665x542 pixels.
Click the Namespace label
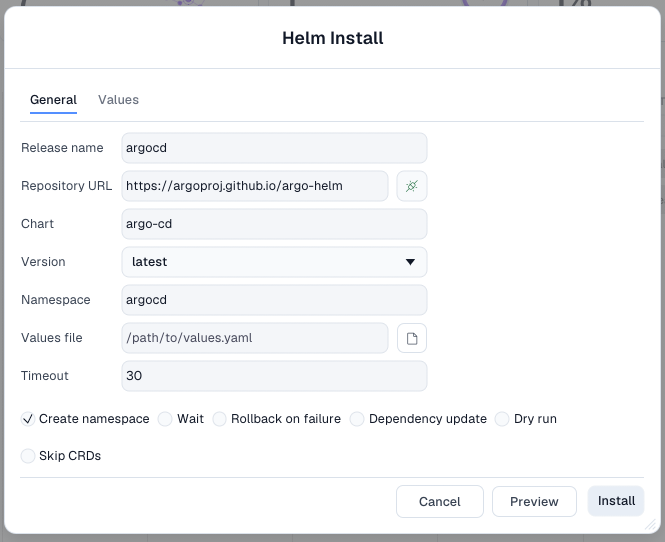tap(56, 300)
